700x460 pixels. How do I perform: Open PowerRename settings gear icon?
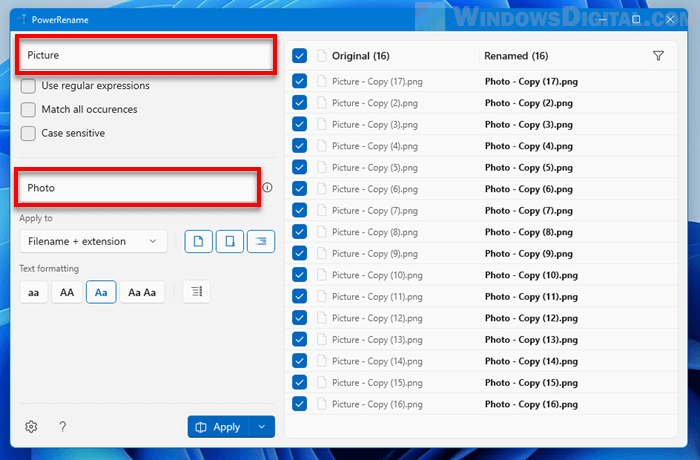click(31, 427)
